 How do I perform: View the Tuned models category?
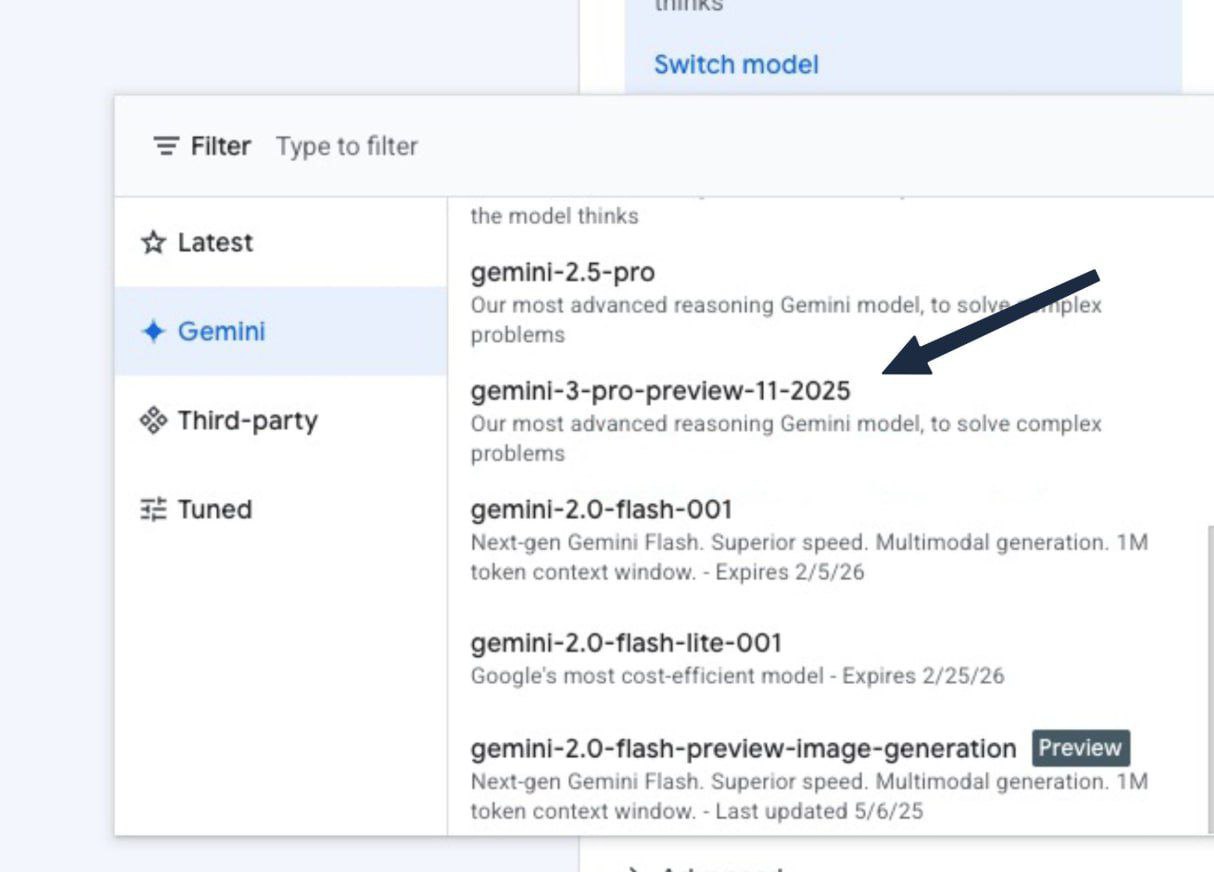tap(214, 509)
